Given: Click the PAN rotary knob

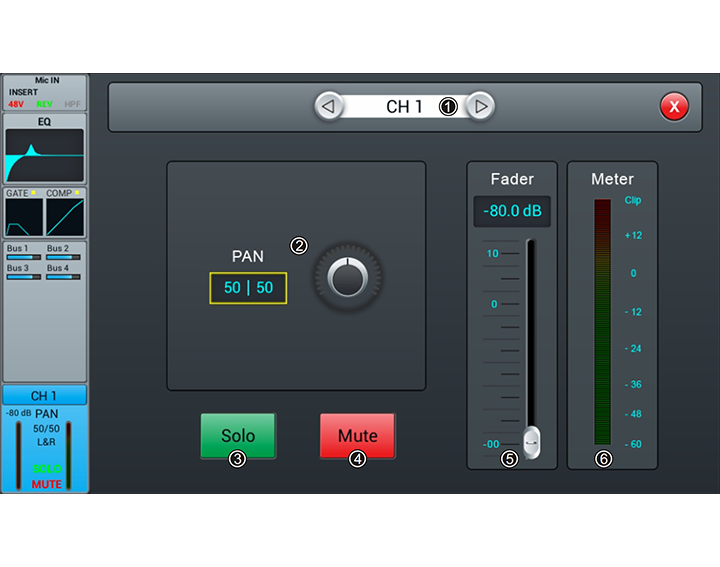Looking at the screenshot, I should coord(347,278).
